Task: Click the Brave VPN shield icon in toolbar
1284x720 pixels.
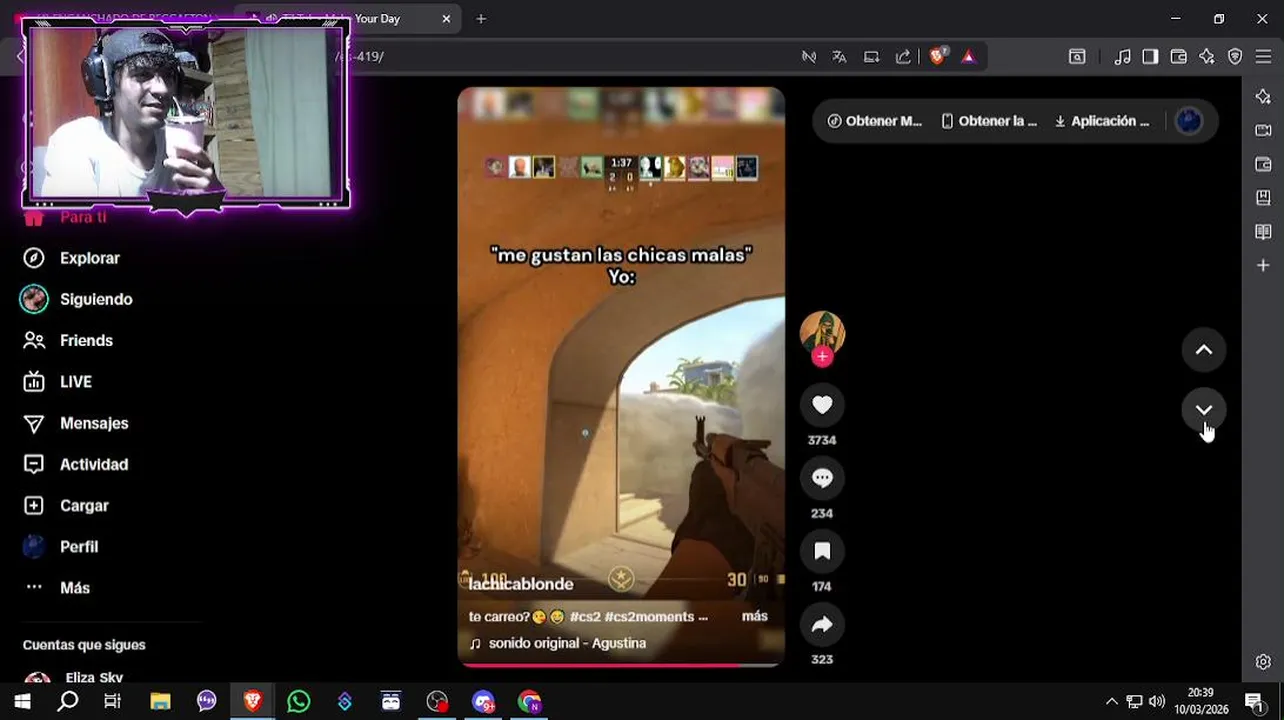Action: [x=1235, y=57]
